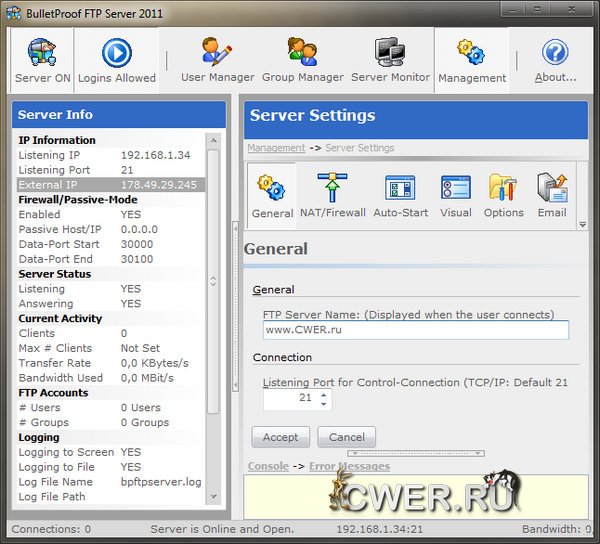Image resolution: width=600 pixels, height=544 pixels.
Task: Click the console panel collapse bar
Action: pyautogui.click(x=416, y=453)
